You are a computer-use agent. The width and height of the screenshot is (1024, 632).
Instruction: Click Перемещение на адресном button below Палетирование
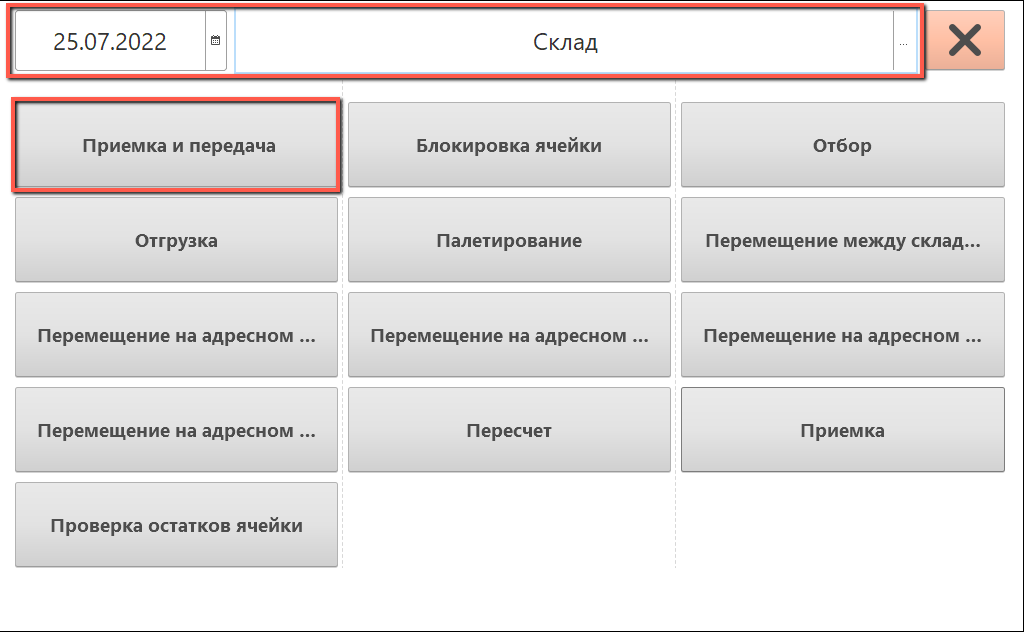point(509,336)
